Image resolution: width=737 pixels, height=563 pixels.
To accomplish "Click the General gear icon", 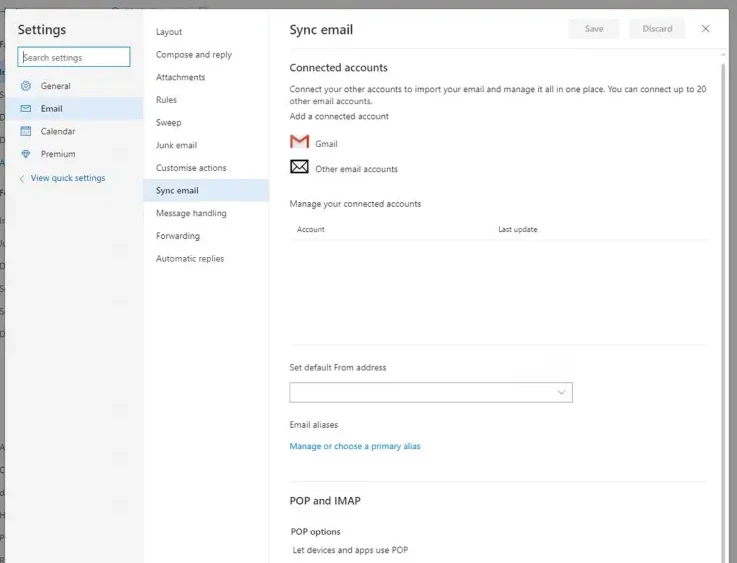I will tap(26, 86).
